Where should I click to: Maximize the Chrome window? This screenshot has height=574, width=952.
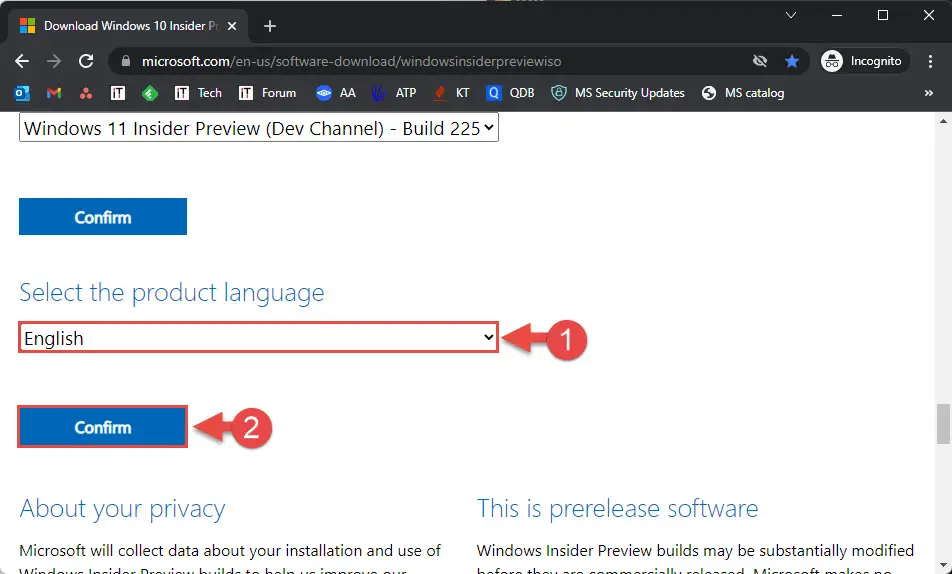[x=883, y=15]
